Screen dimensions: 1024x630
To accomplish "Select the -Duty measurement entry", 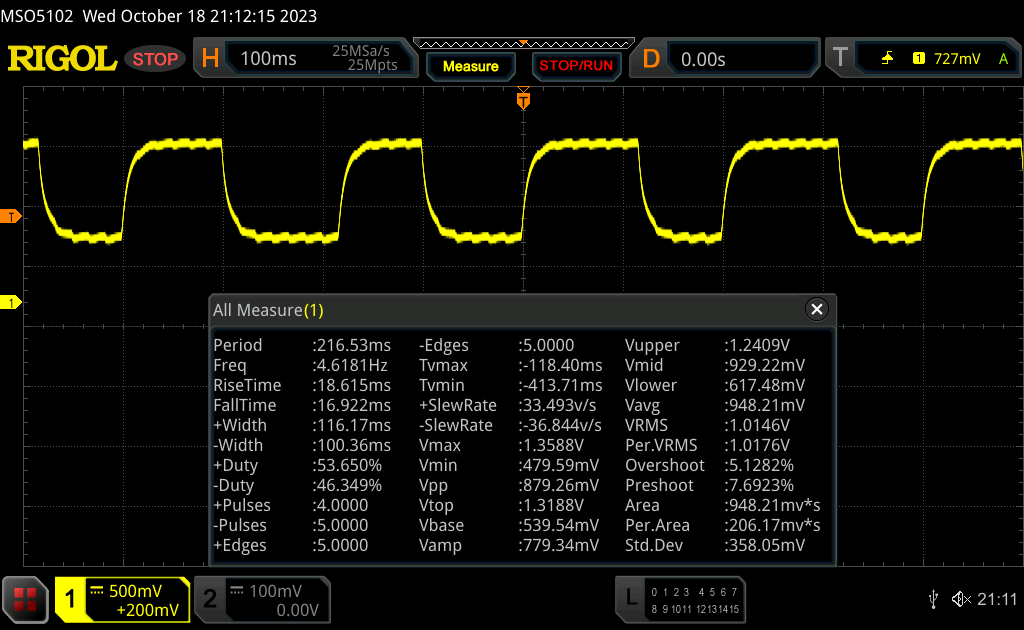I will coord(298,485).
